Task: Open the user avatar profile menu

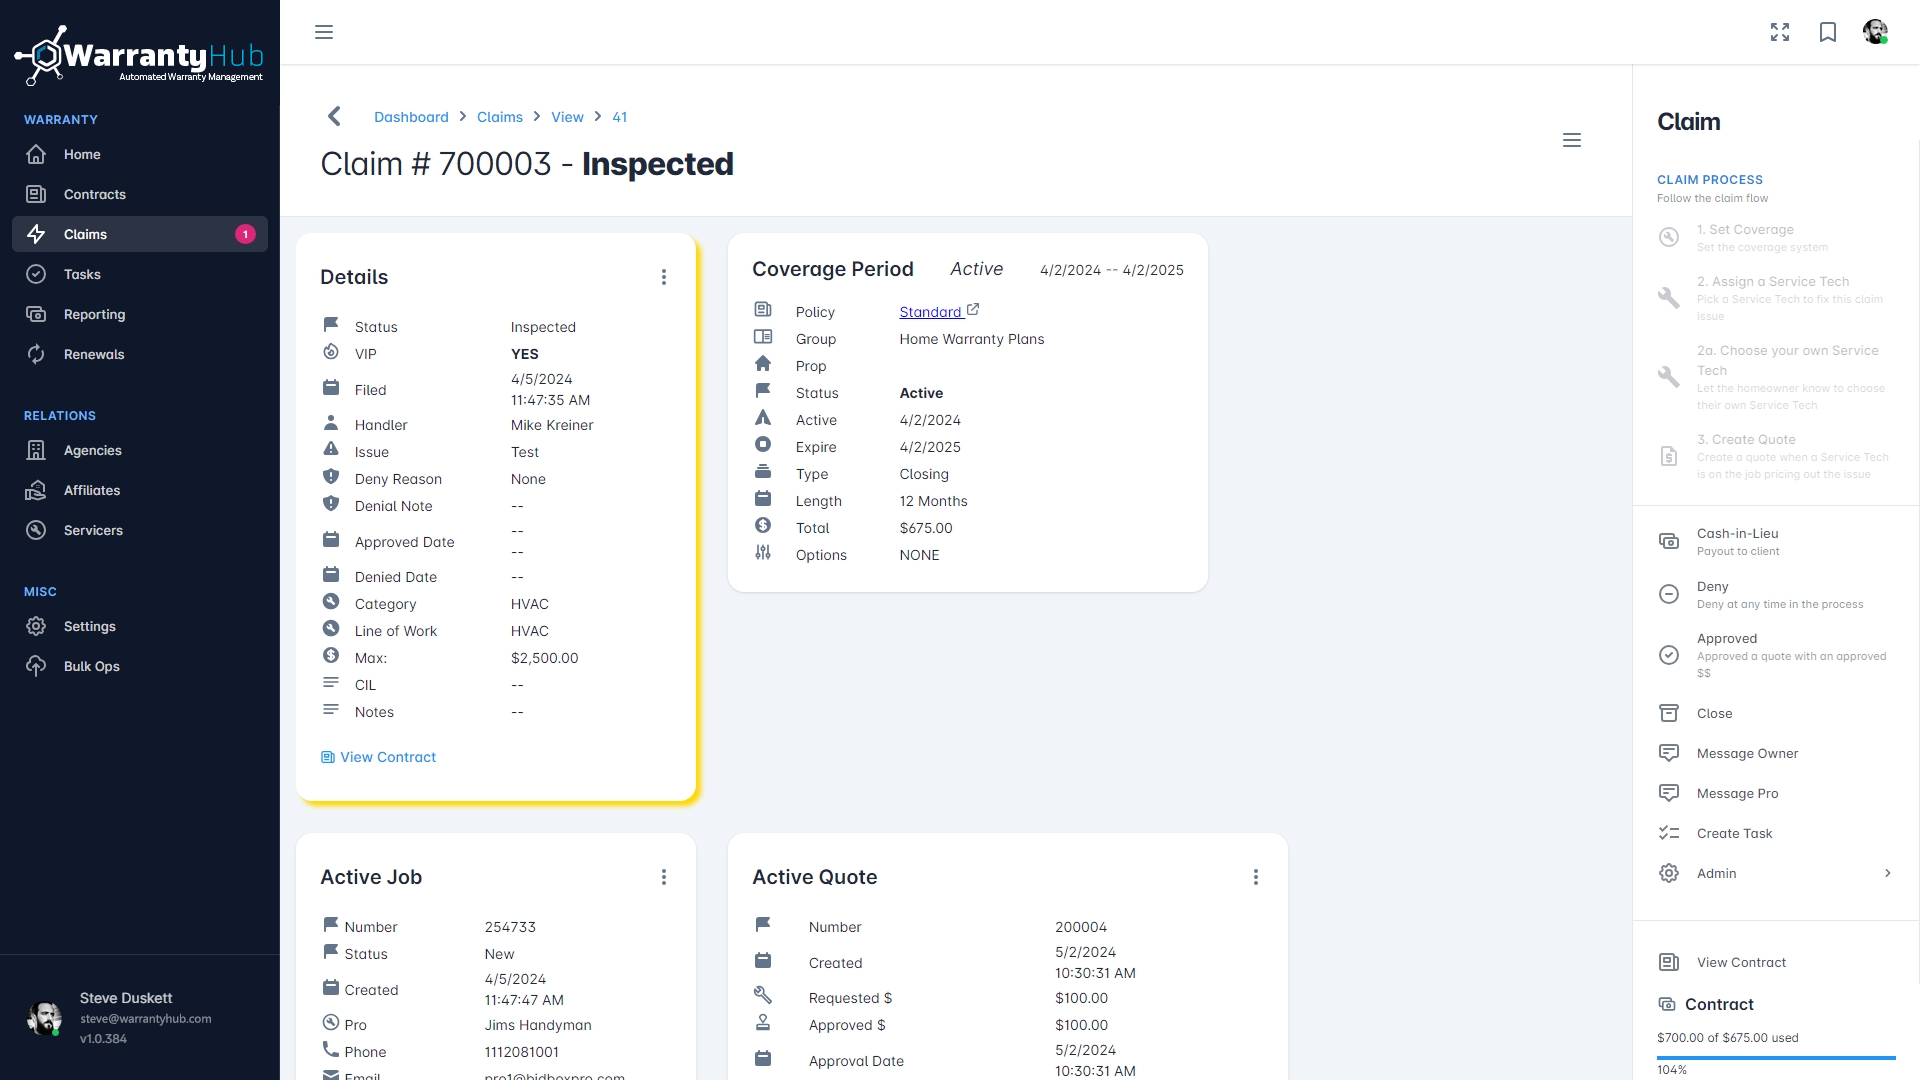Action: click(1876, 32)
